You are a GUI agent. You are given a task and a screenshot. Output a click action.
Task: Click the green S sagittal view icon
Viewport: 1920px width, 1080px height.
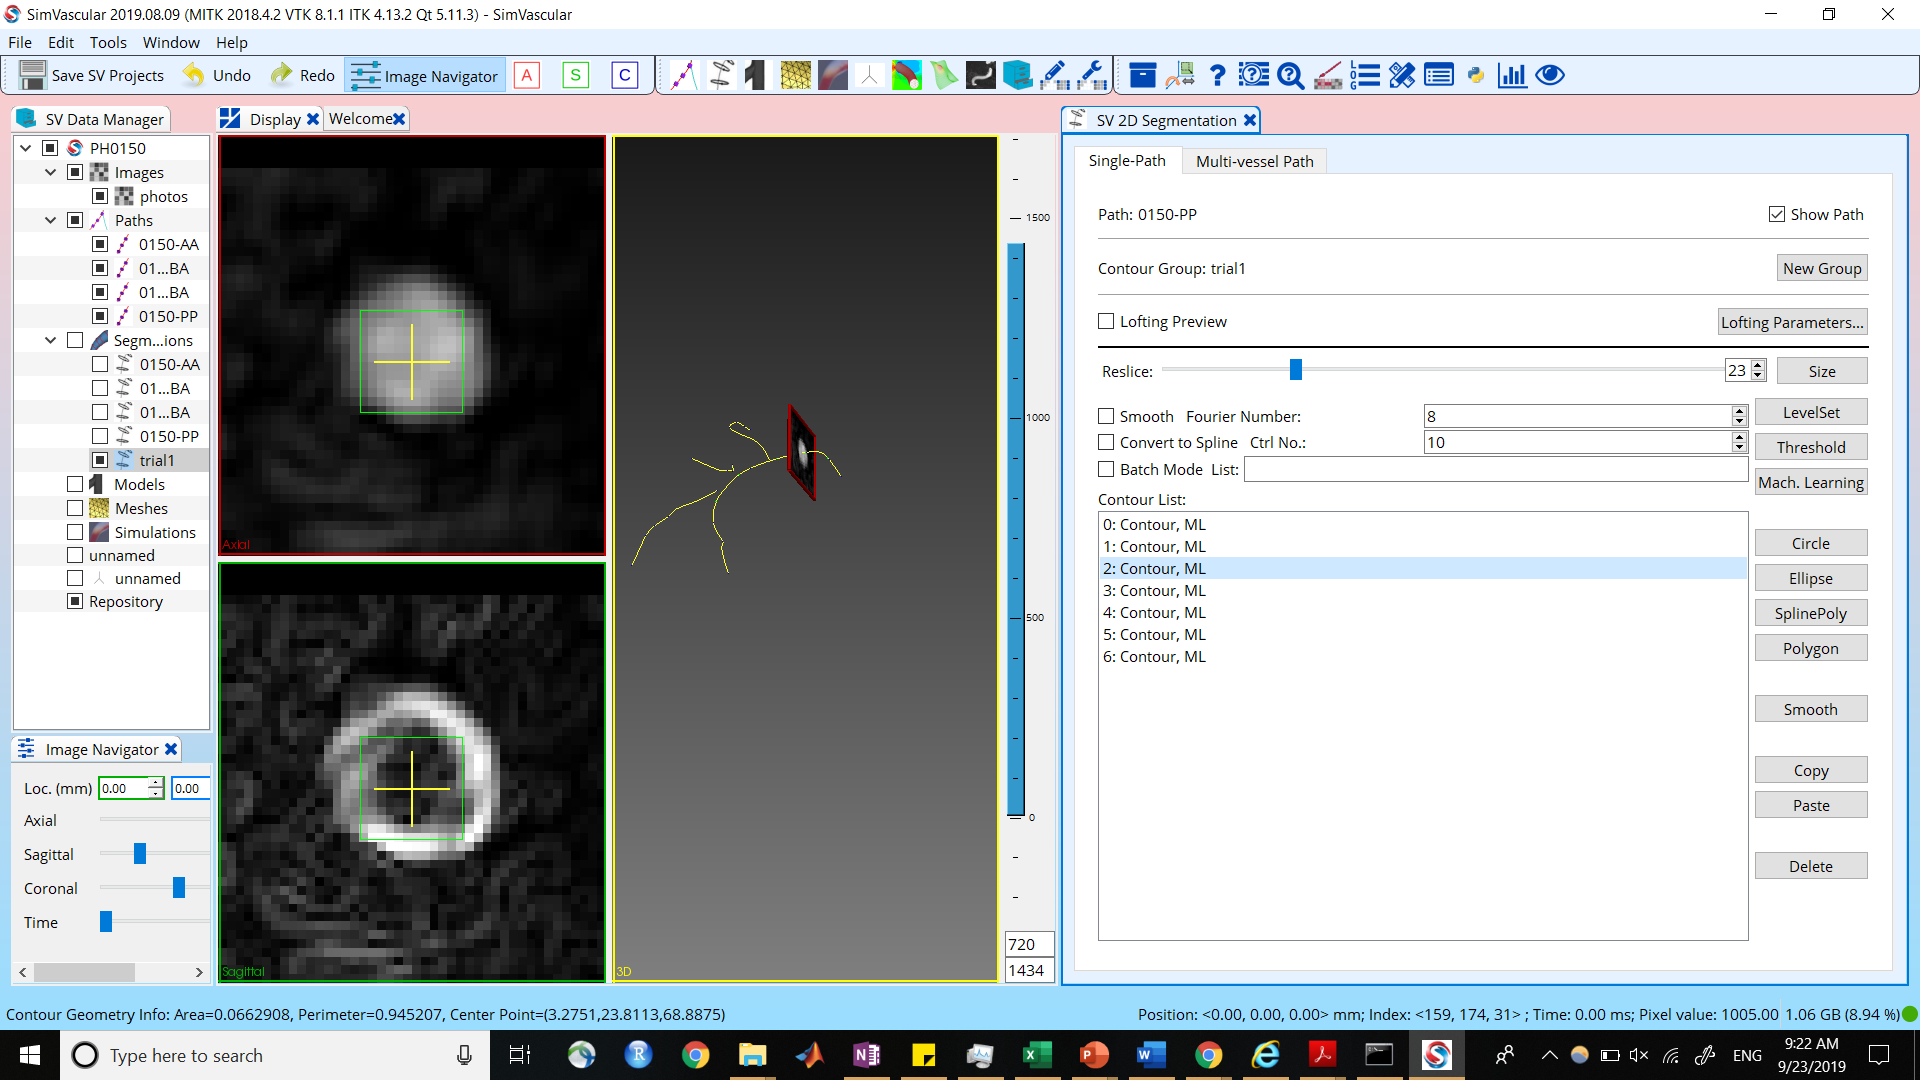tap(576, 75)
